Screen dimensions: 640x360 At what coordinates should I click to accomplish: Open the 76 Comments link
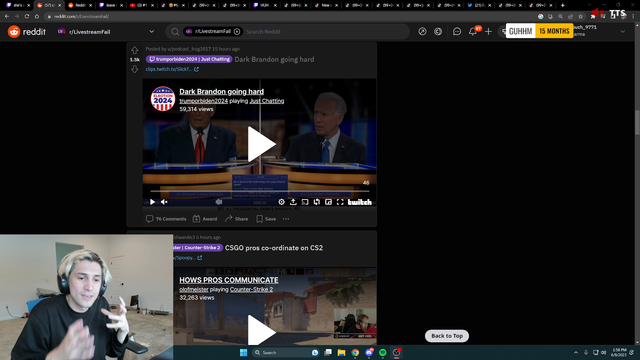pyautogui.click(x=166, y=219)
